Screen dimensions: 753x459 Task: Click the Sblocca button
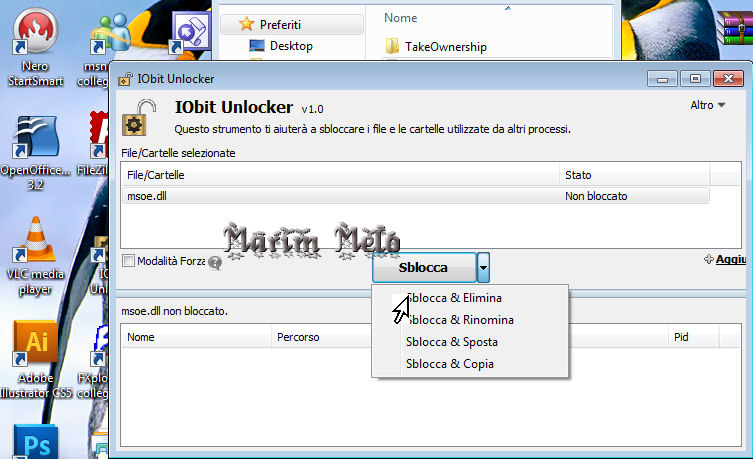tap(424, 267)
